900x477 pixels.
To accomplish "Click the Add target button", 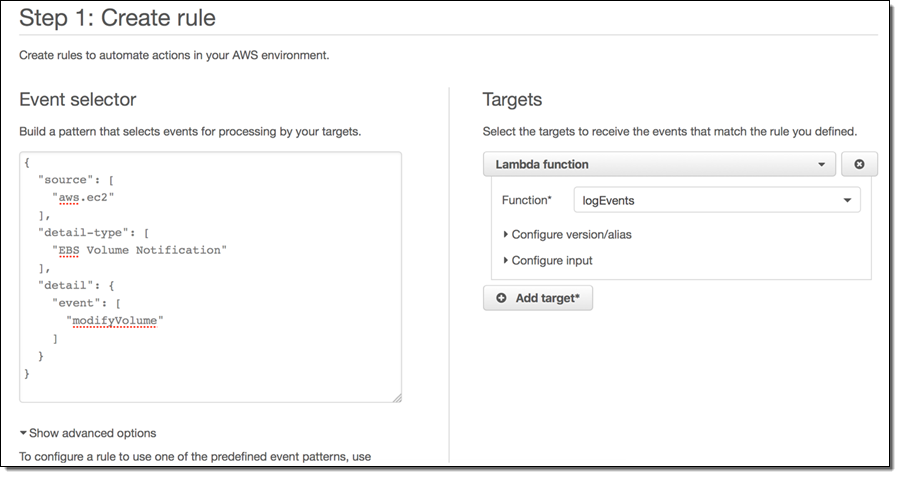I will (x=538, y=298).
